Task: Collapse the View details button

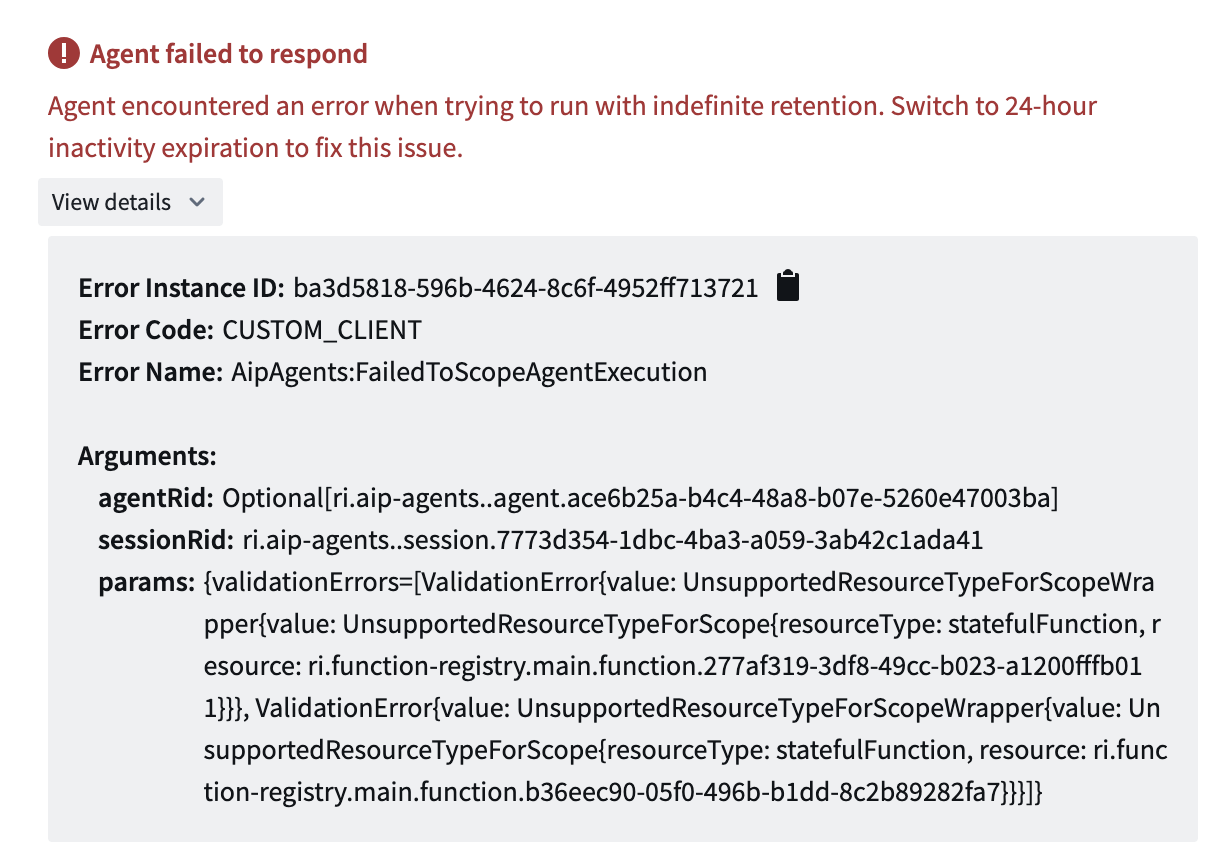Action: [x=130, y=202]
